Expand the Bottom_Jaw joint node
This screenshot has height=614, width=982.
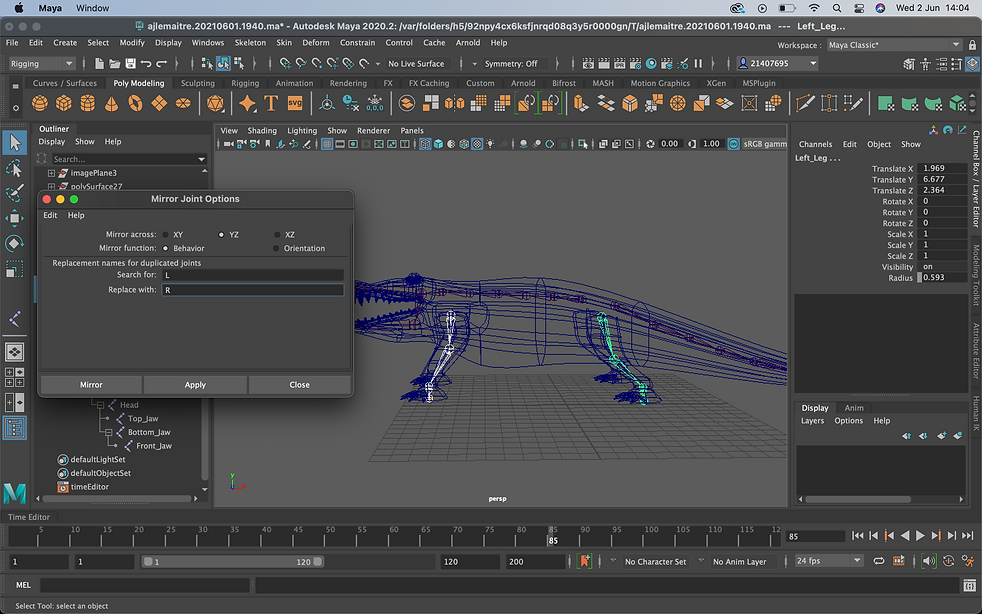[x=108, y=432]
